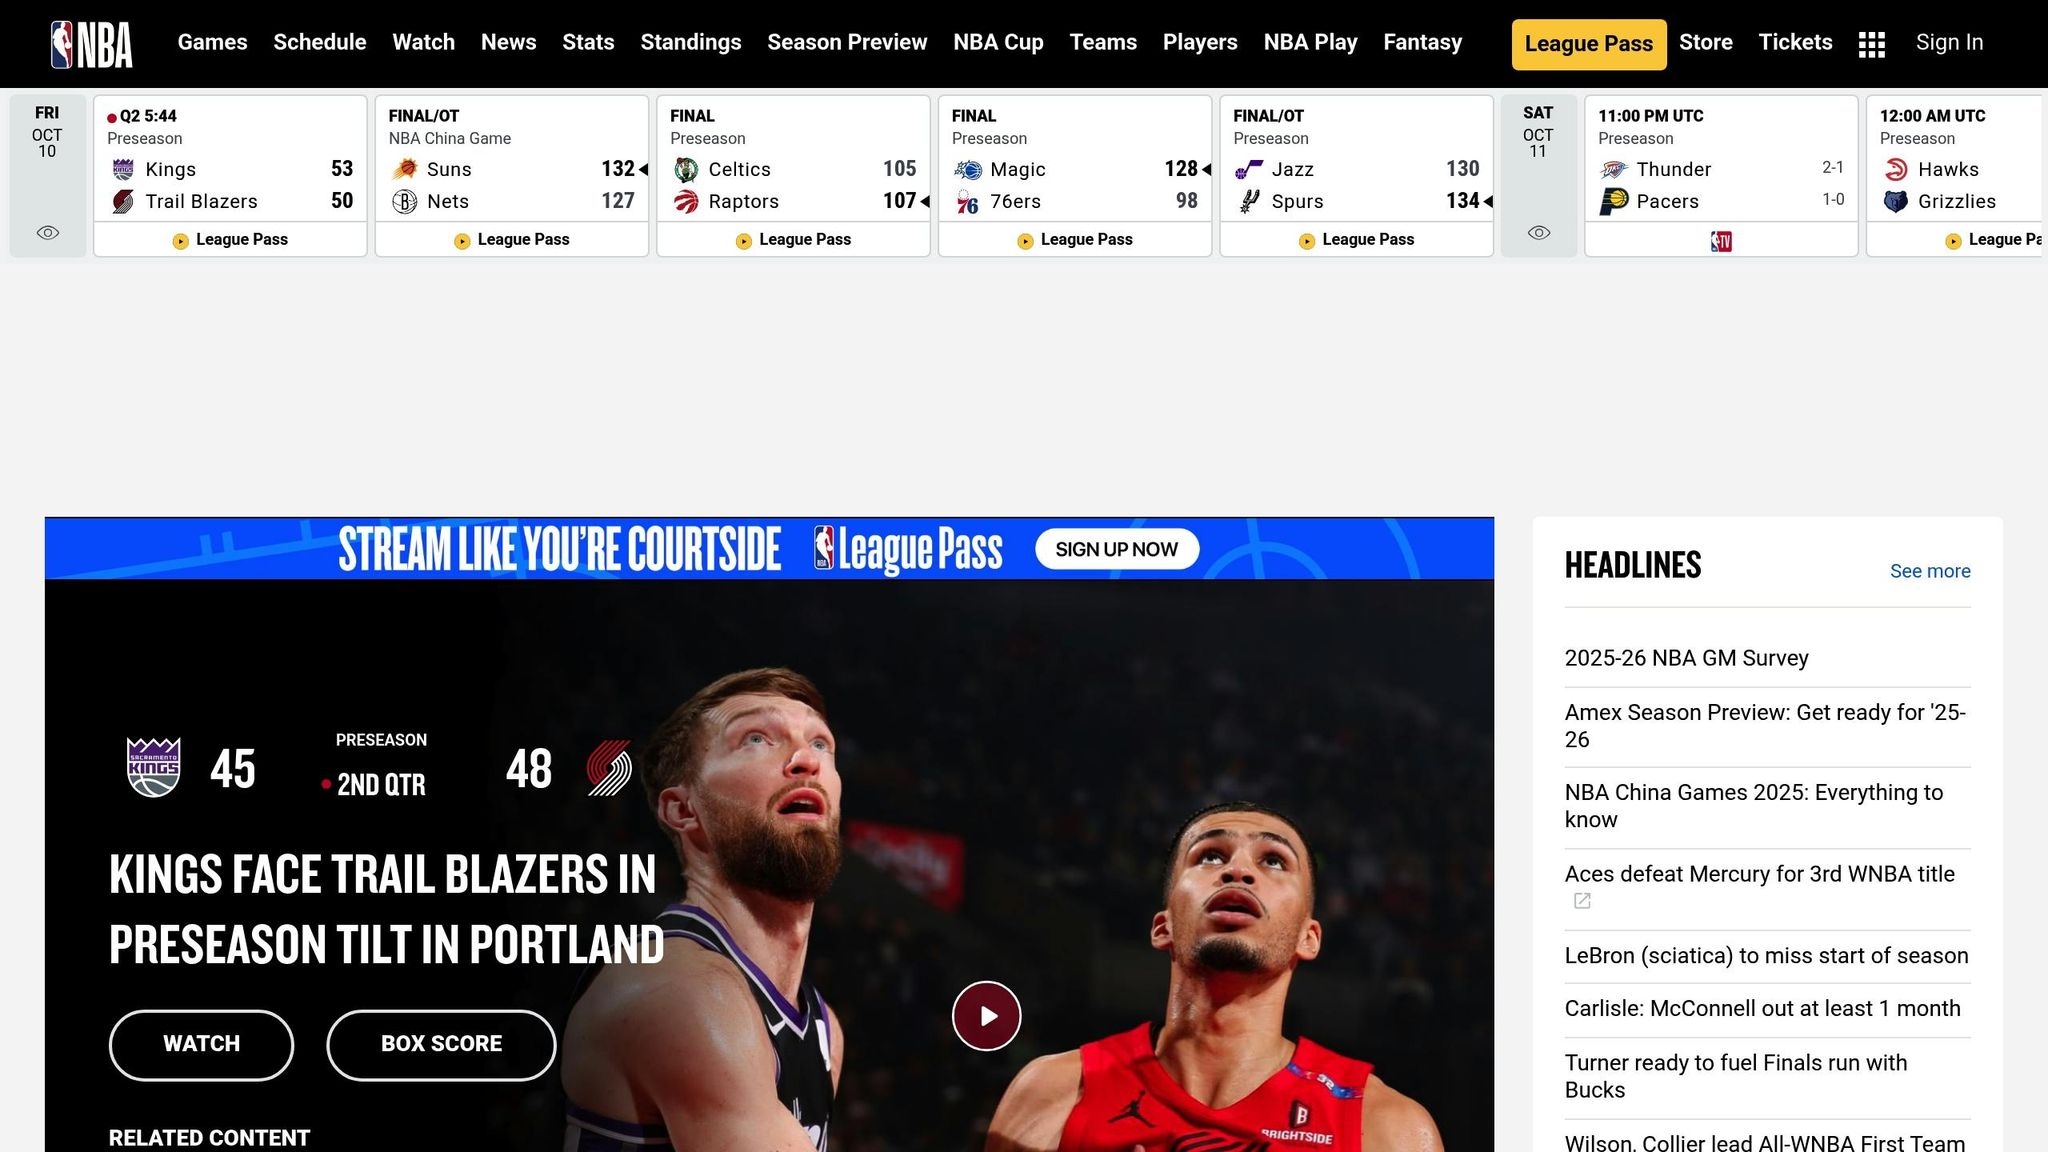Click the Sacramento Kings logo in hero section
The height and width of the screenshot is (1152, 2048).
pyautogui.click(x=154, y=768)
